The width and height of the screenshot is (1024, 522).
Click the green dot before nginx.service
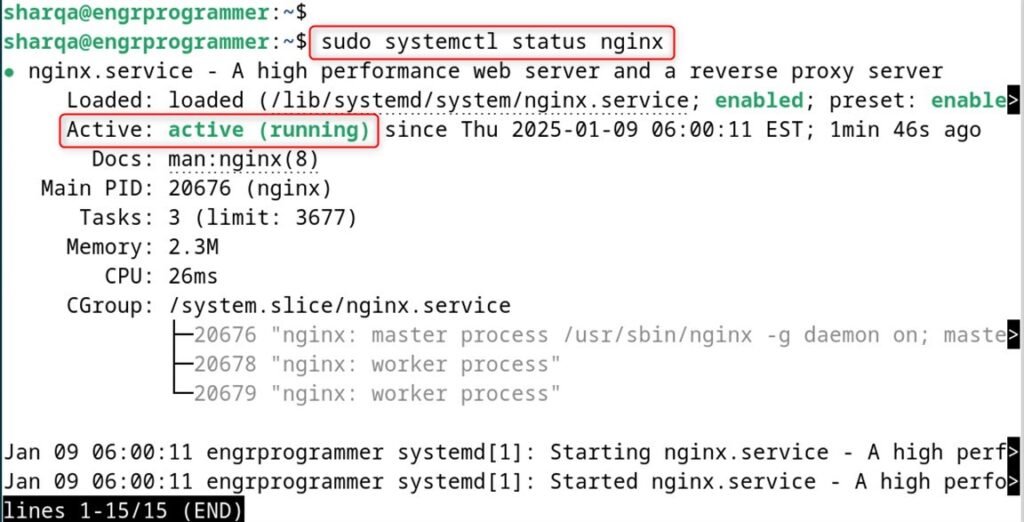click(9, 72)
